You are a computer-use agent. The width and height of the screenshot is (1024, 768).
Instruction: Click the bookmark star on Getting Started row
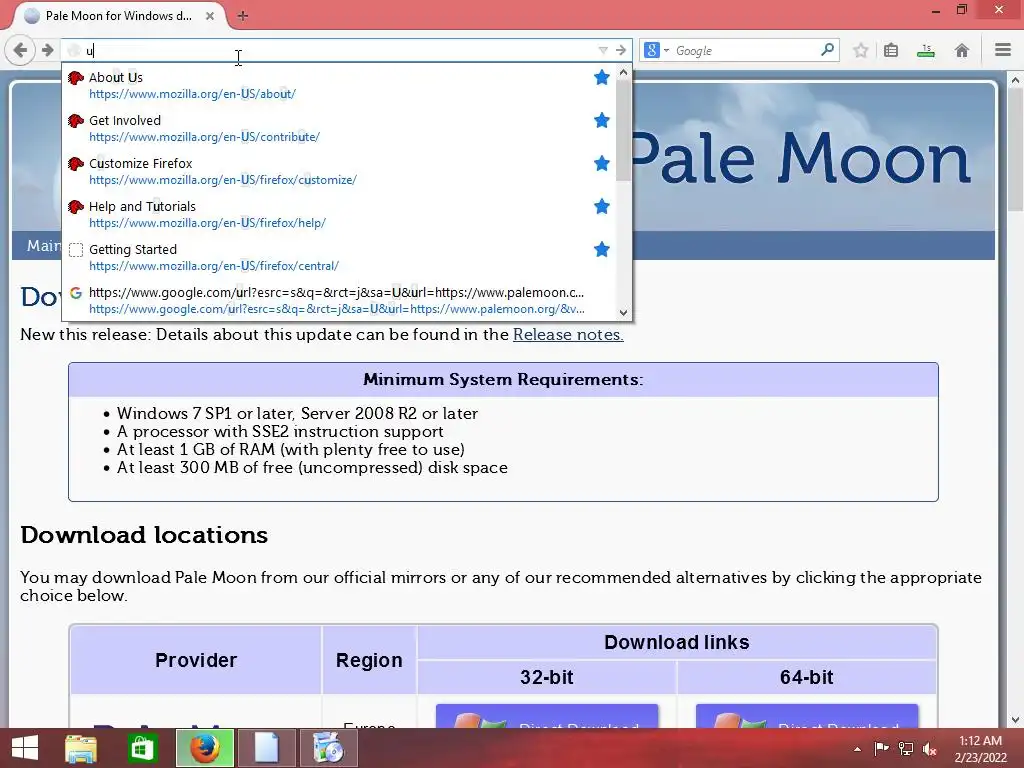(x=601, y=249)
